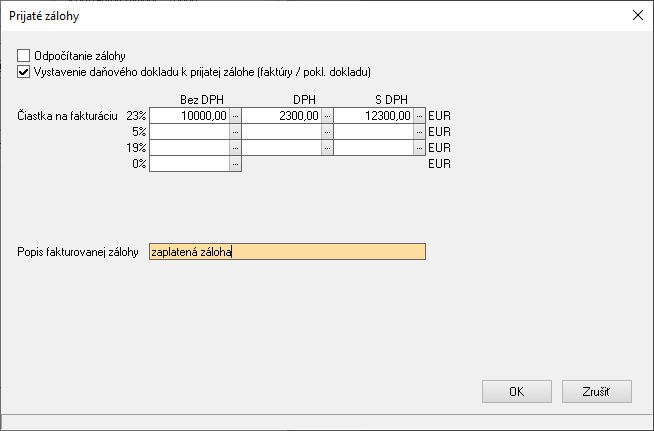The height and width of the screenshot is (431, 654).
Task: Select the 0% Bez DPH input field
Action: click(189, 163)
